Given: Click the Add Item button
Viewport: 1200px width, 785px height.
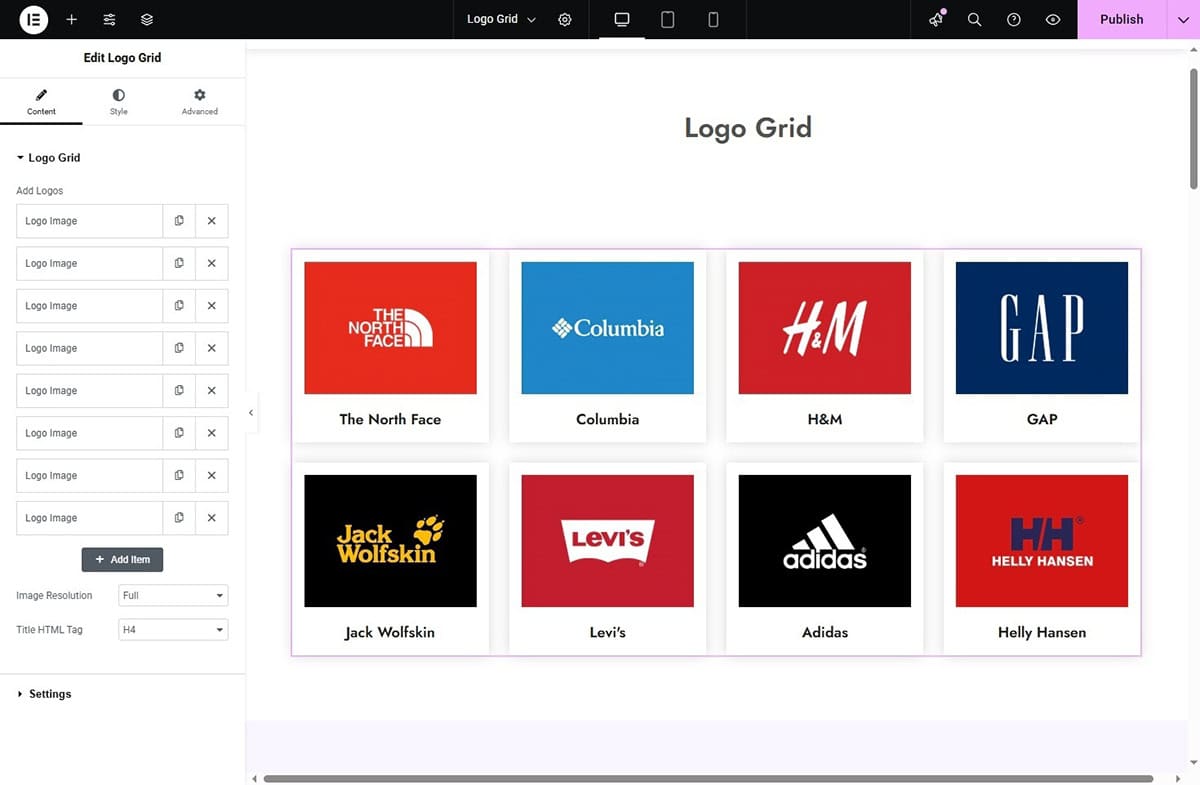Looking at the screenshot, I should tap(122, 560).
